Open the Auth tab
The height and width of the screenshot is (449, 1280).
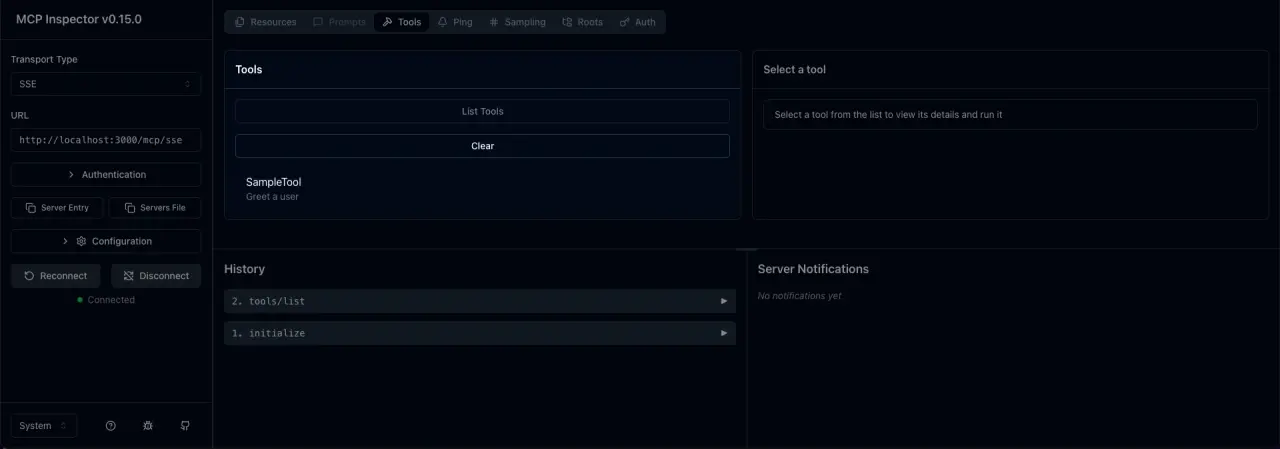tap(637, 22)
